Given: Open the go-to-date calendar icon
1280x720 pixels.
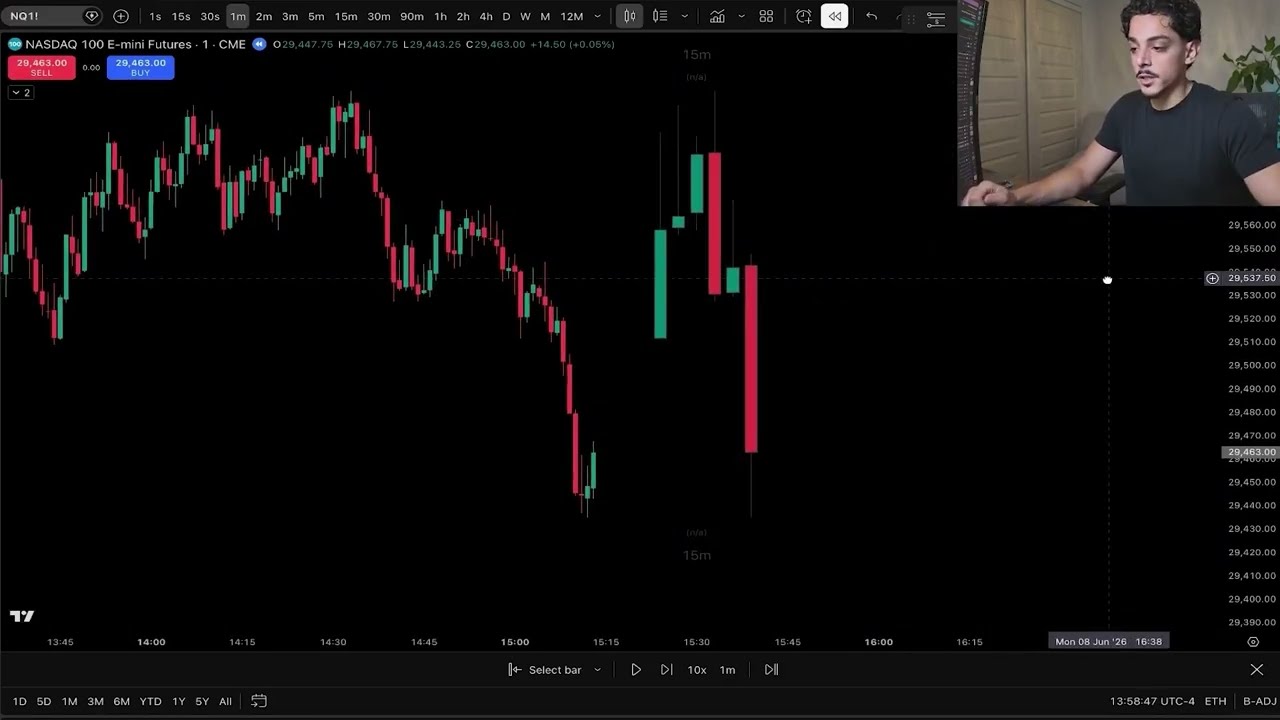Looking at the screenshot, I should [259, 701].
